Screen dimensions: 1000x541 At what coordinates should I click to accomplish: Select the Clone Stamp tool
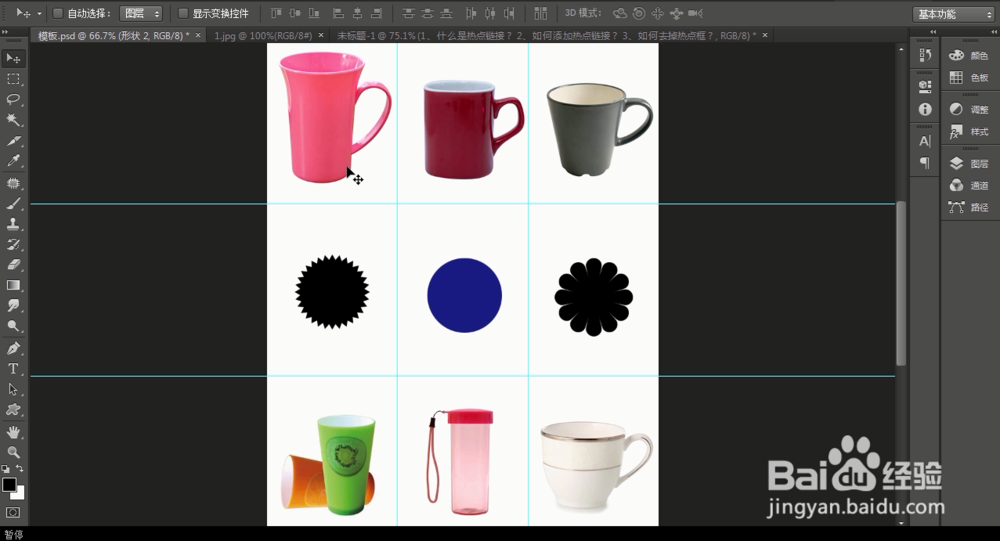click(x=13, y=225)
